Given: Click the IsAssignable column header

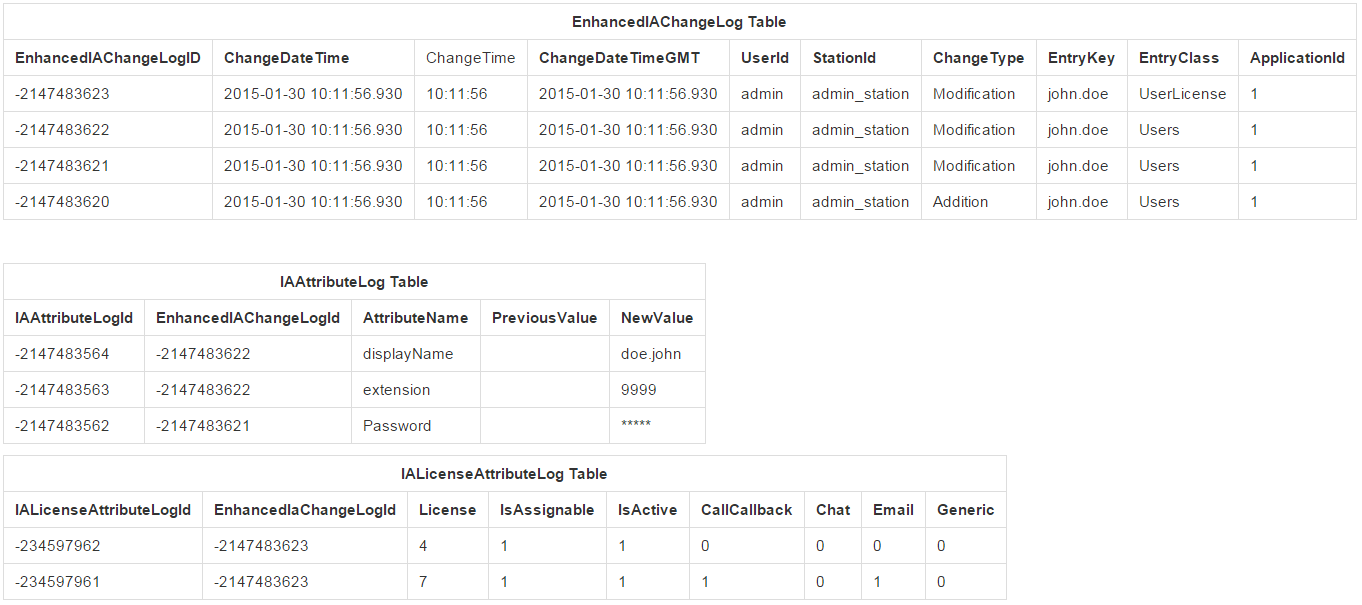Looking at the screenshot, I should point(547,510).
